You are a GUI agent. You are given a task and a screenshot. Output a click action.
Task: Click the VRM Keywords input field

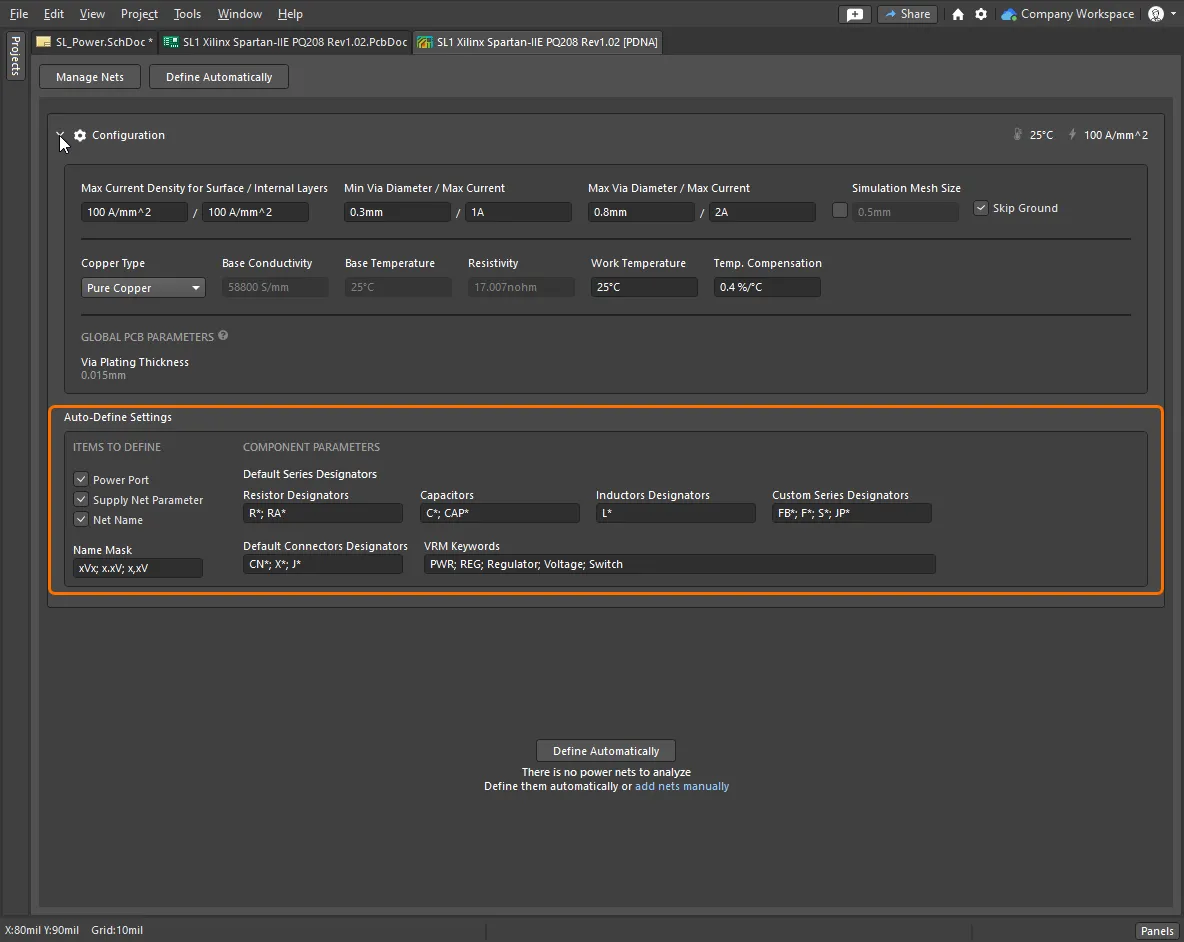(x=679, y=564)
